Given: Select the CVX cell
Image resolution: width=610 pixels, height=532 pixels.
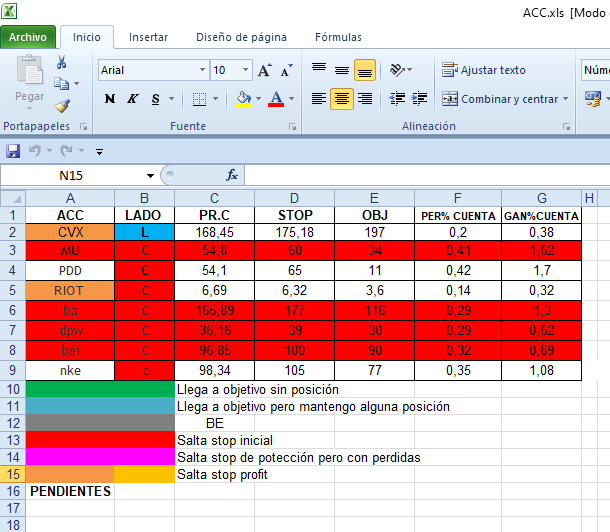Looking at the screenshot, I should 70,232.
